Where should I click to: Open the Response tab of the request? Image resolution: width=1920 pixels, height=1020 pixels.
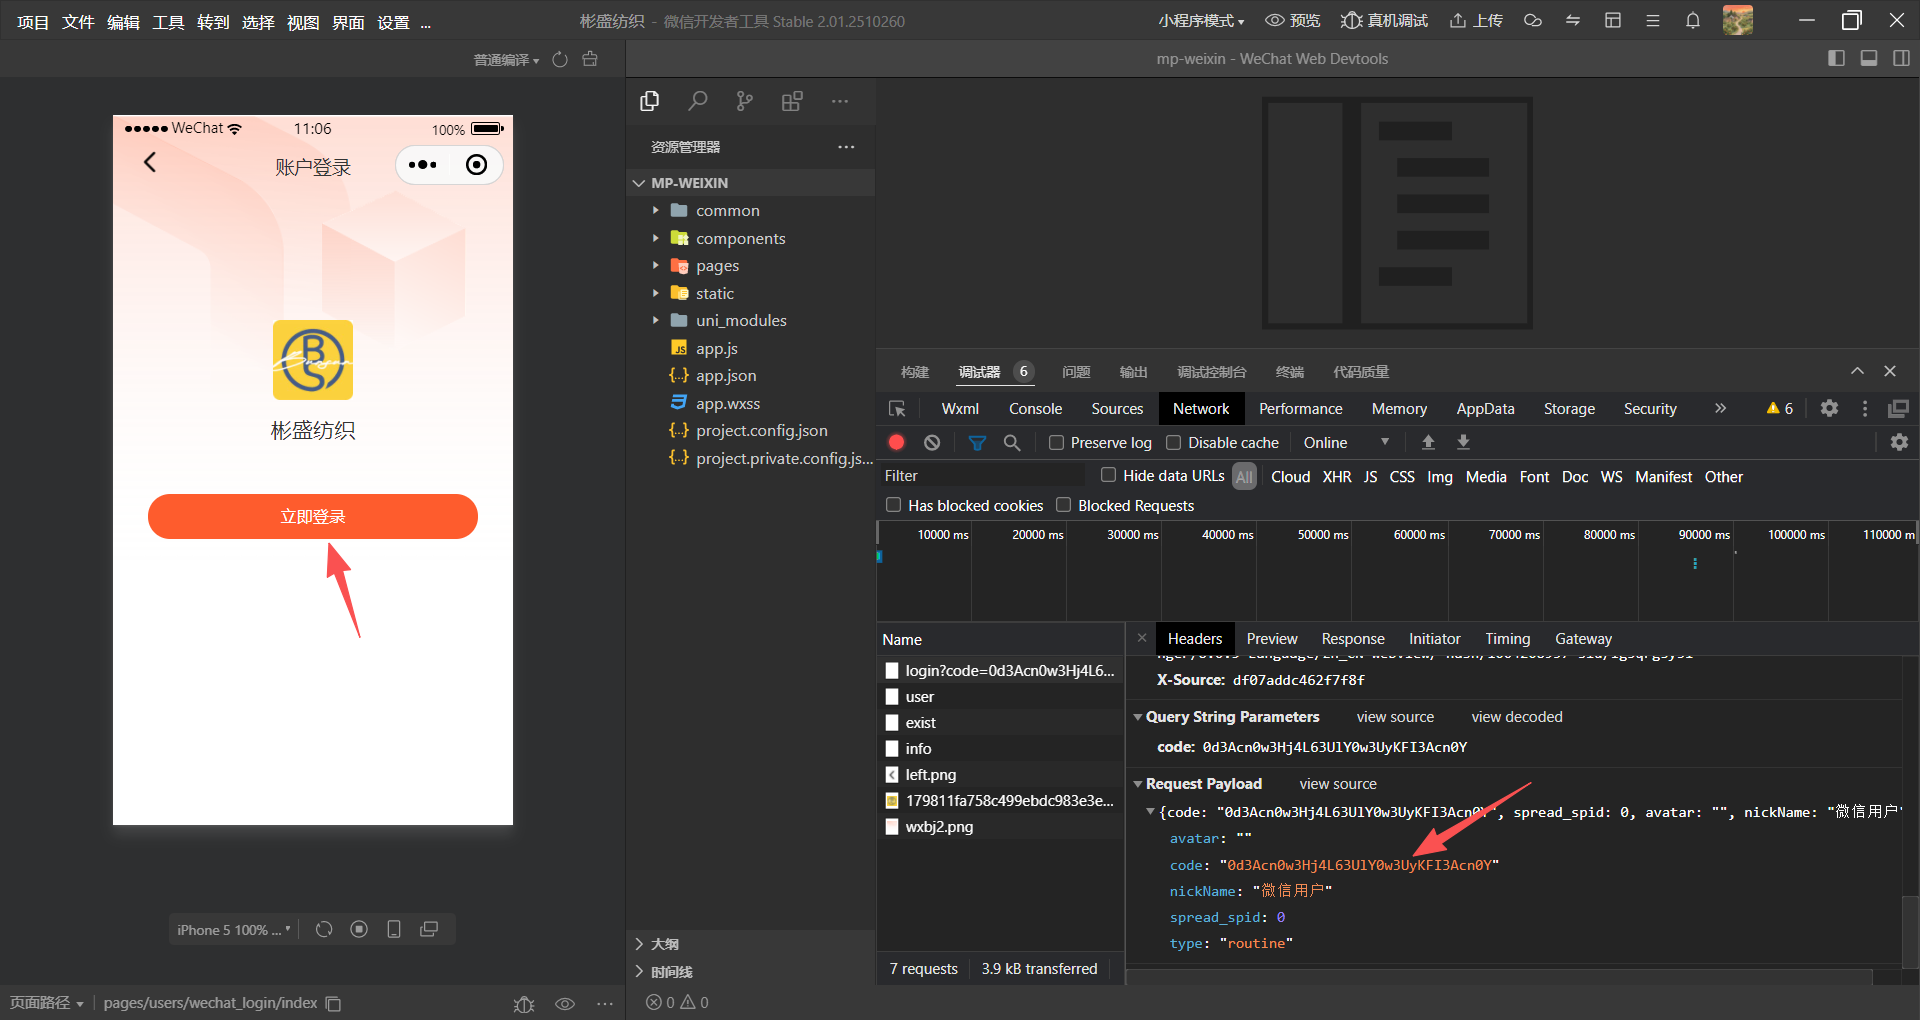tap(1352, 639)
